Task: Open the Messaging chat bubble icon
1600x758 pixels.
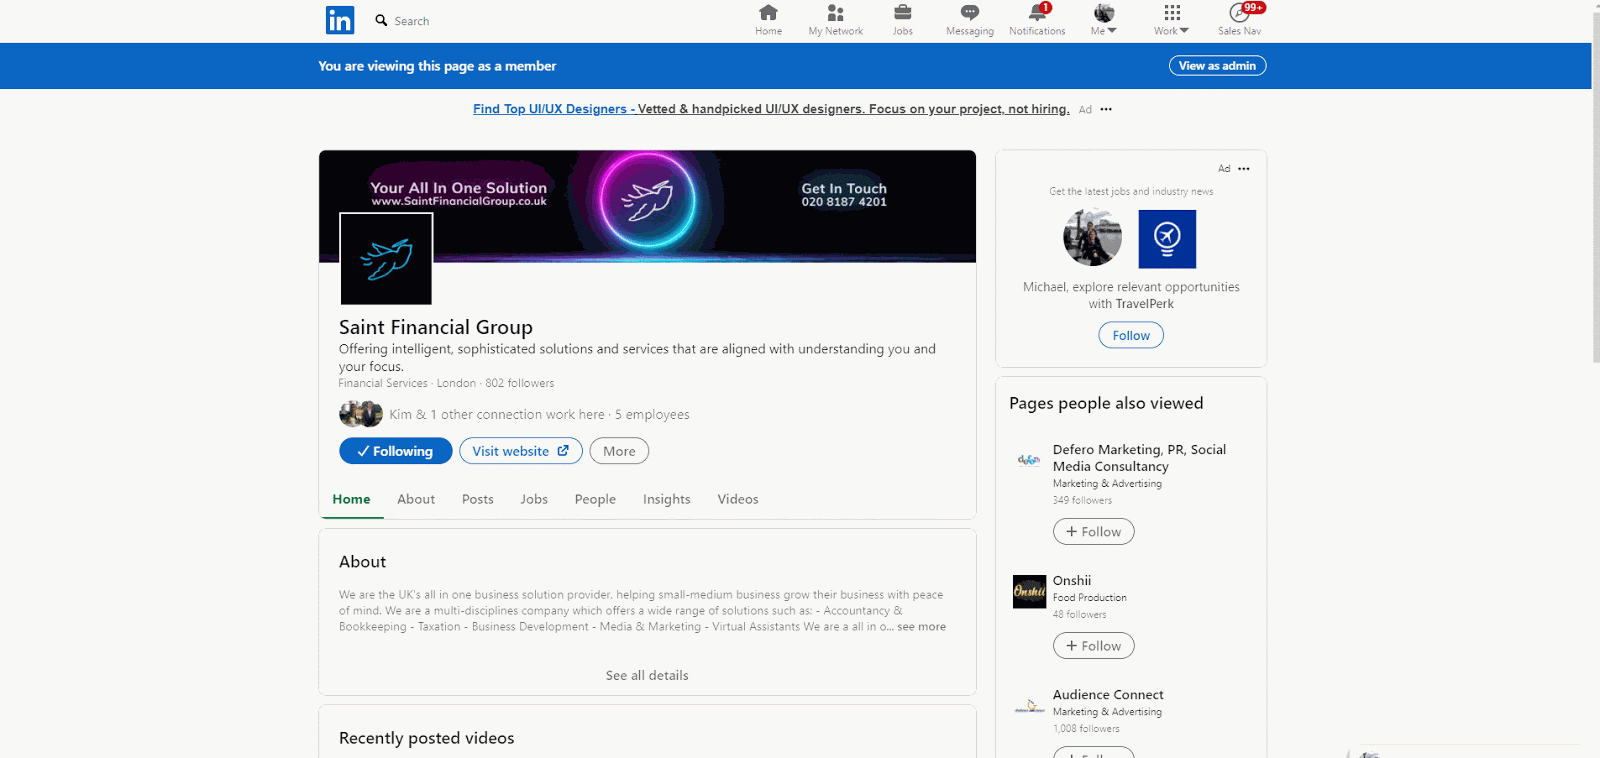Action: click(x=970, y=13)
